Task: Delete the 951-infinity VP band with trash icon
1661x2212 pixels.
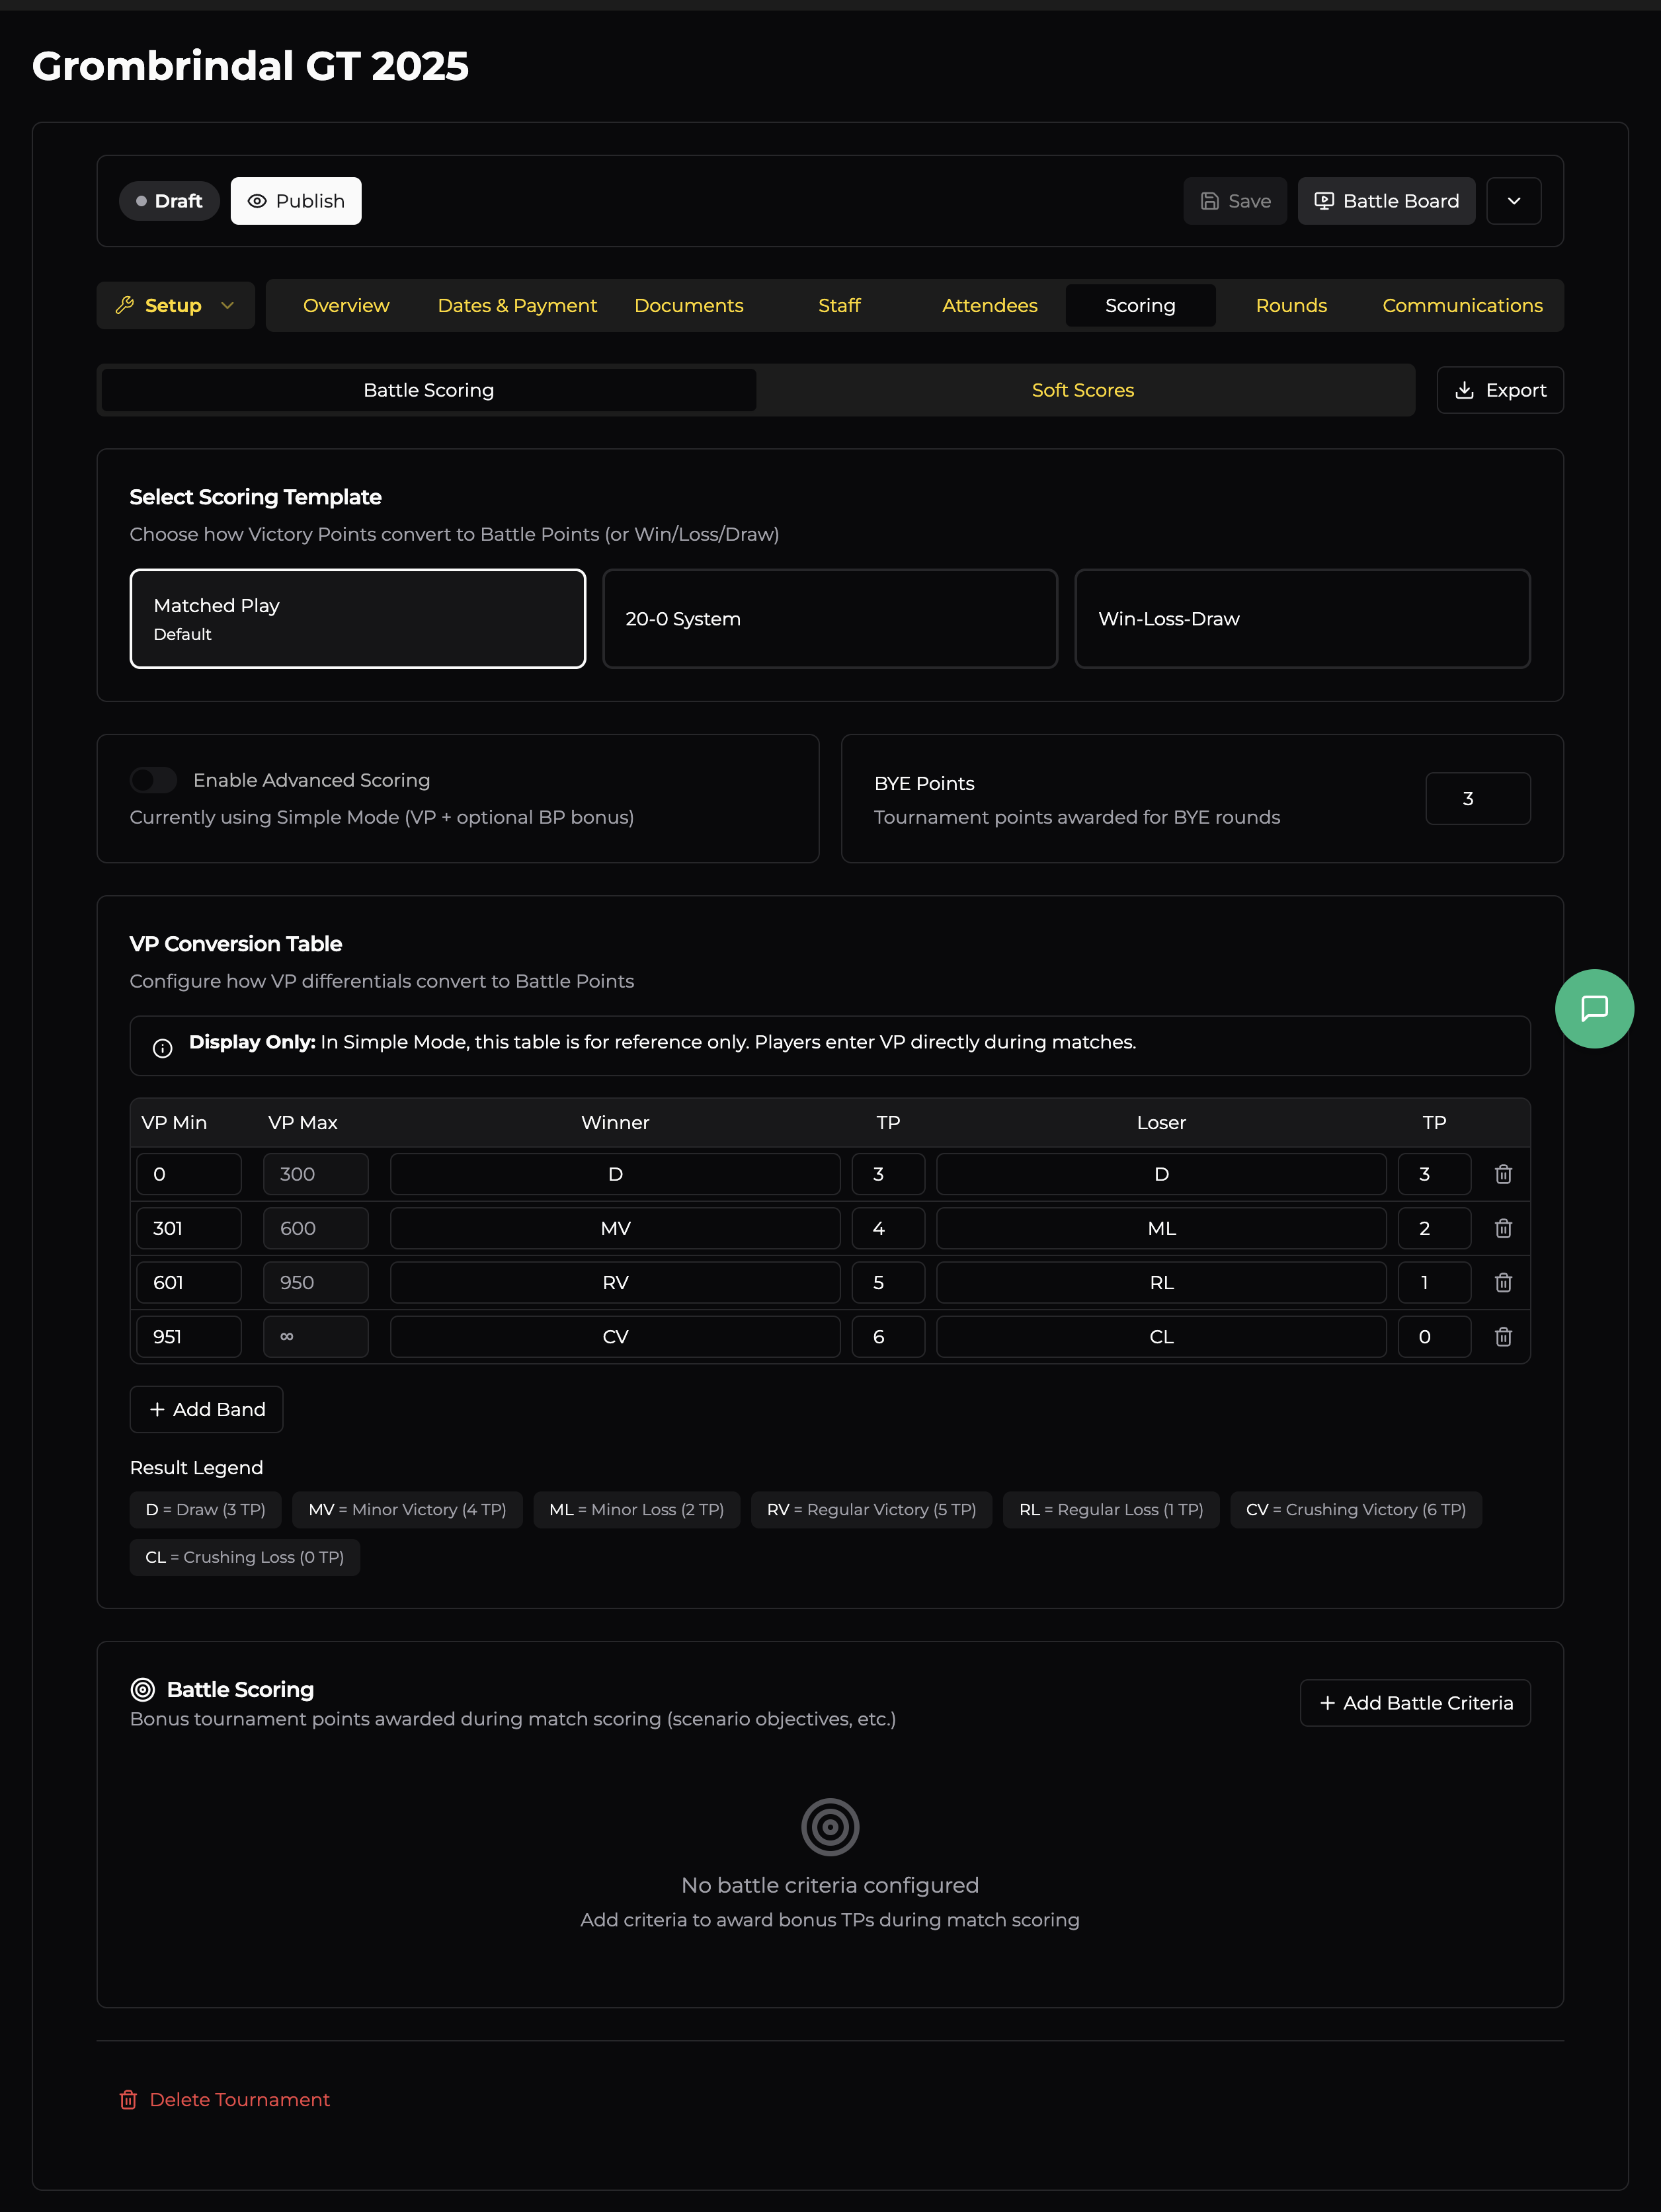Action: tap(1503, 1337)
